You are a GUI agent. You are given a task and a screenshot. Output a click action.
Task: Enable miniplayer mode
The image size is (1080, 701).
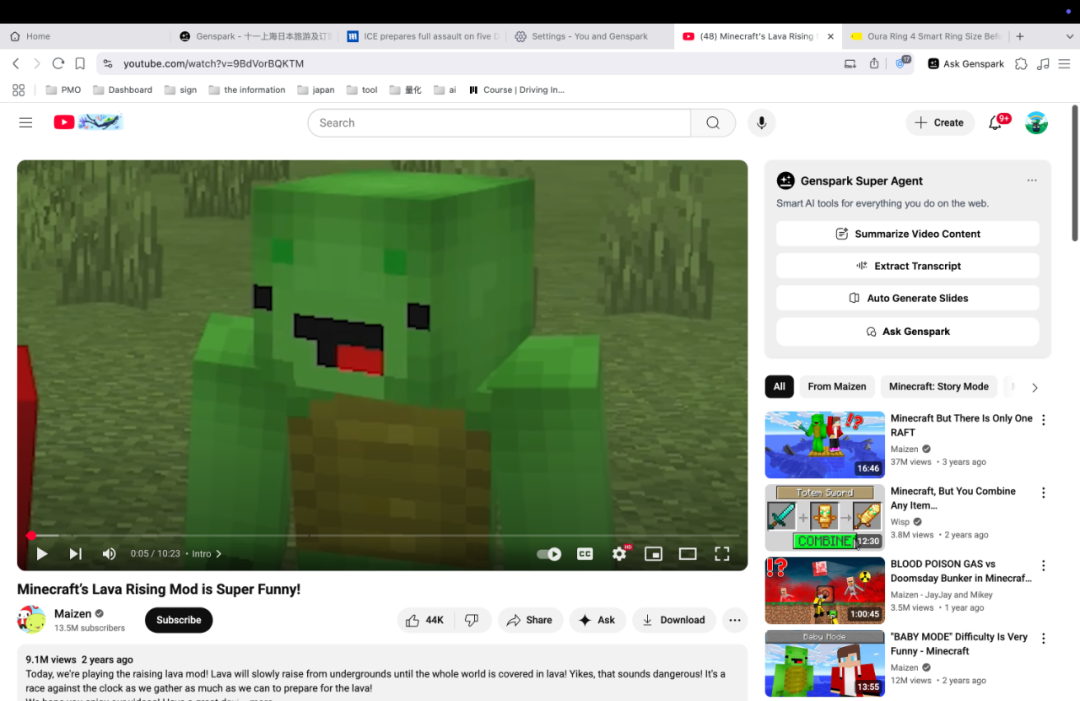[x=653, y=554]
